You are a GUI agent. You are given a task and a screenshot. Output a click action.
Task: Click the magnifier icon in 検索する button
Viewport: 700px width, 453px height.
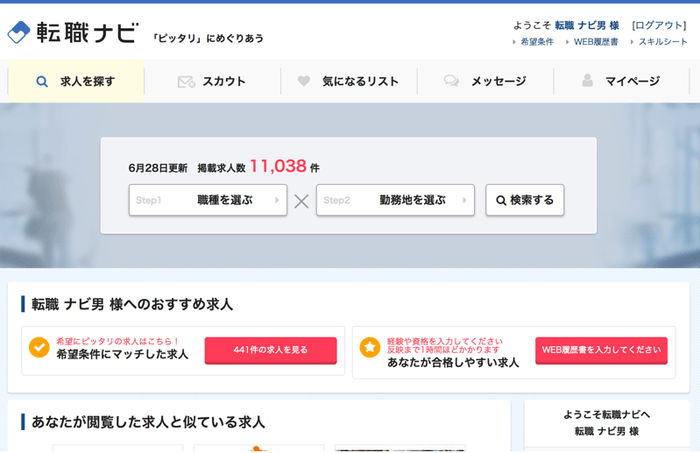[501, 200]
